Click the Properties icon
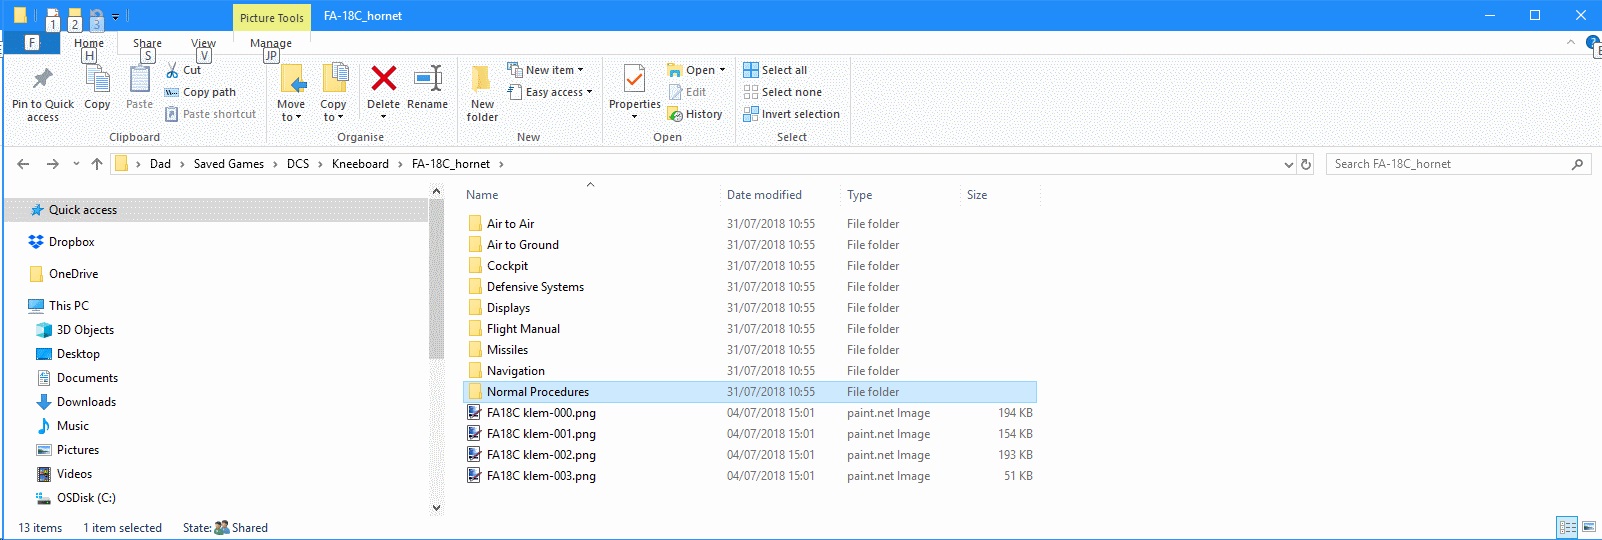1602x540 pixels. pos(634,79)
